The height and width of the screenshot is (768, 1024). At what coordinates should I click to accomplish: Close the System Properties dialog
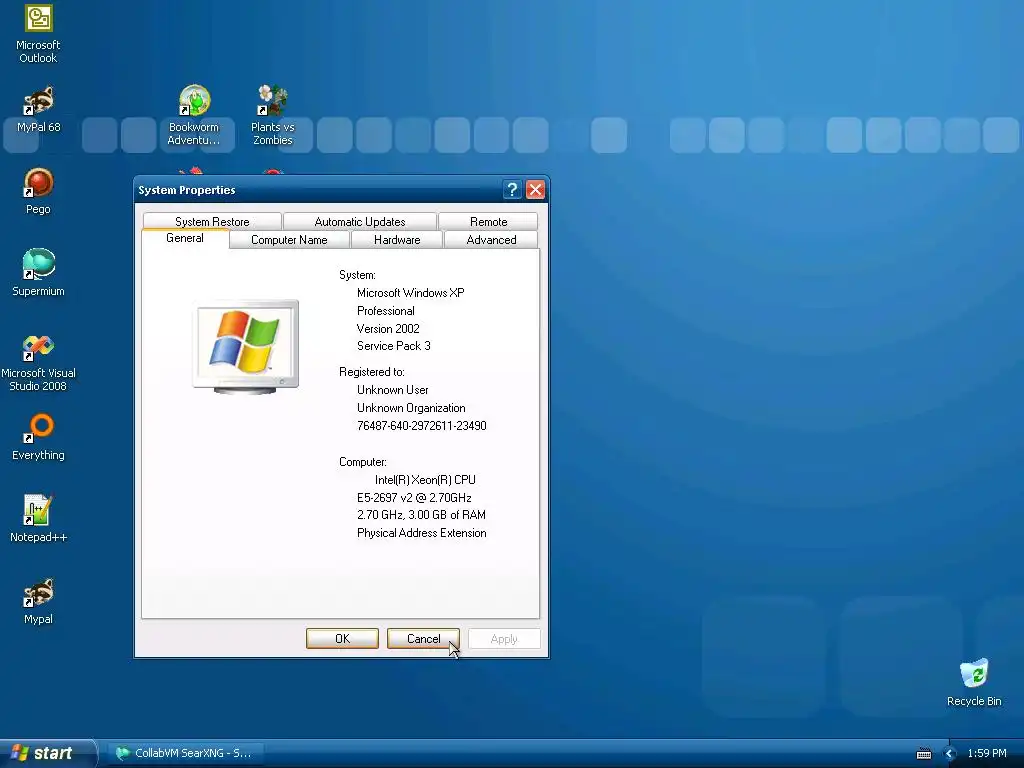536,190
